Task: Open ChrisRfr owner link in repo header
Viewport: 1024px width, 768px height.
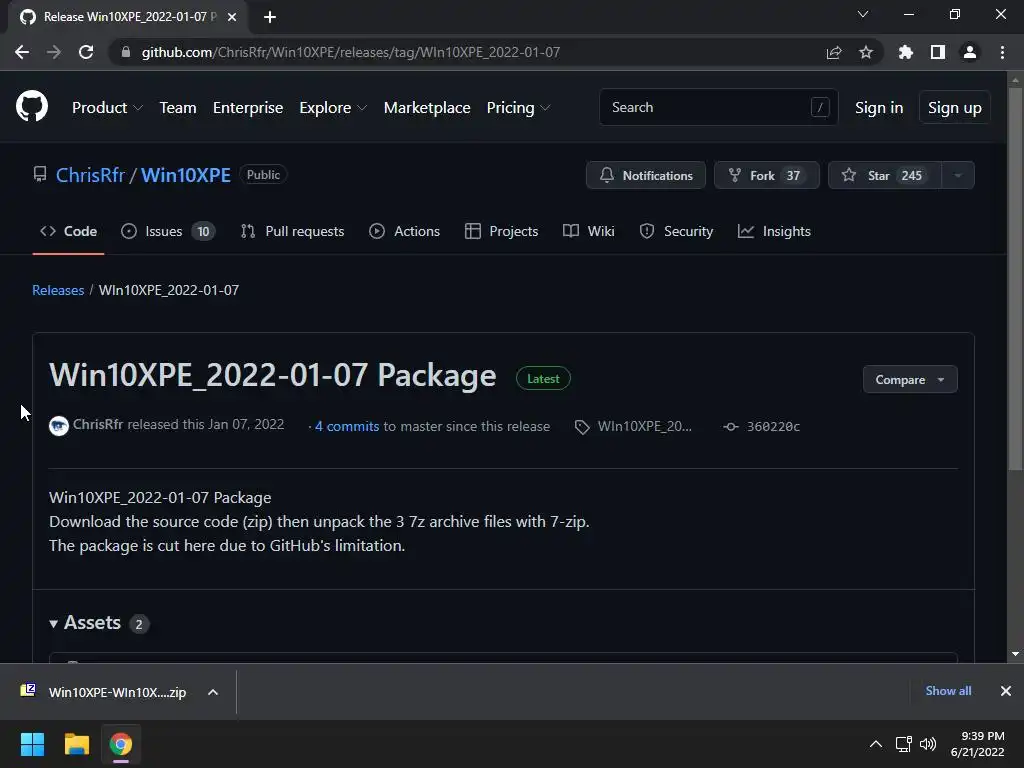Action: (x=90, y=175)
